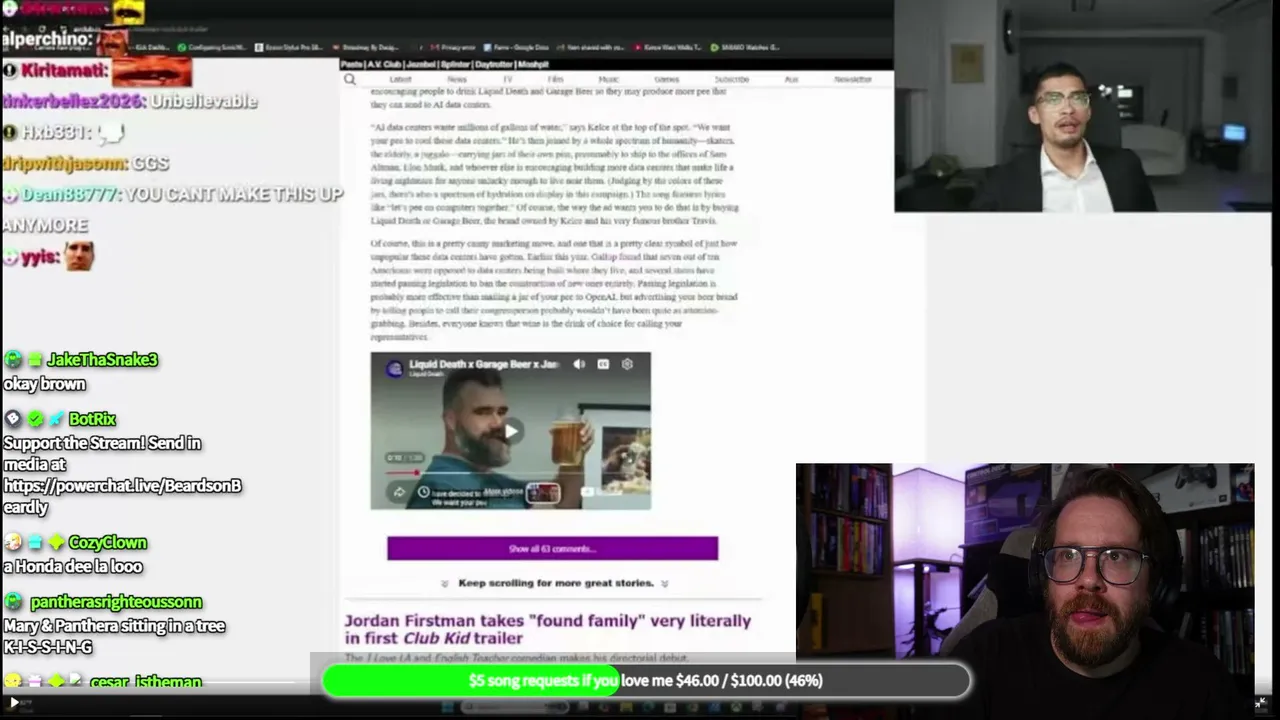Open the Music section
1280x720 pixels.
coord(608,79)
